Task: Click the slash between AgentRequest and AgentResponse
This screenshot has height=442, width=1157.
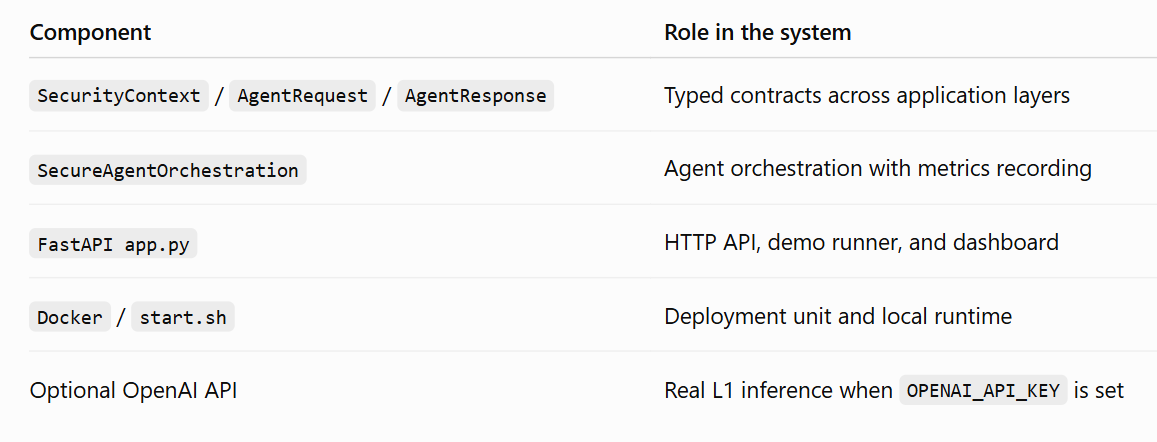Action: [387, 97]
